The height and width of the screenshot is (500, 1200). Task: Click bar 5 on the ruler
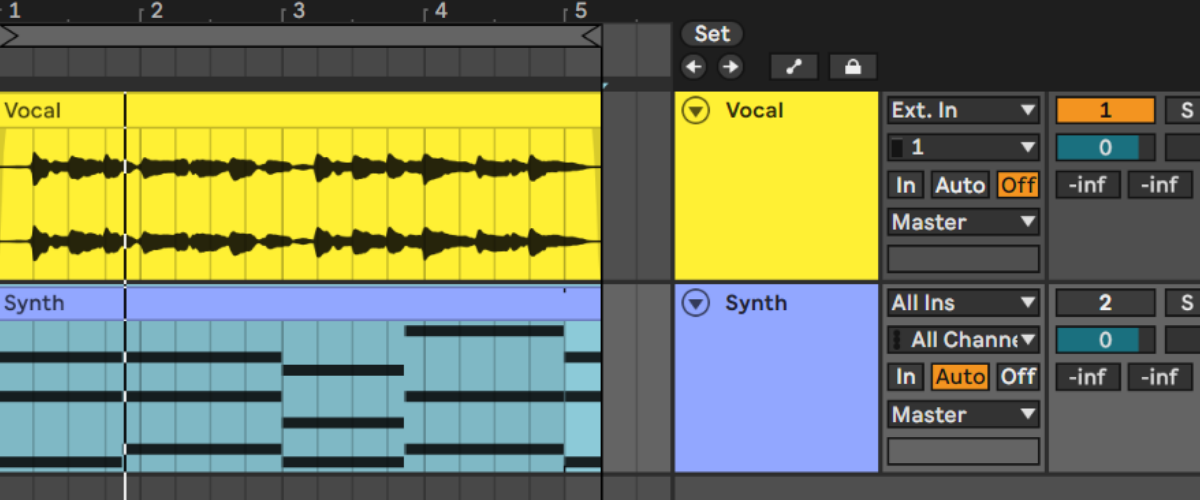580,11
